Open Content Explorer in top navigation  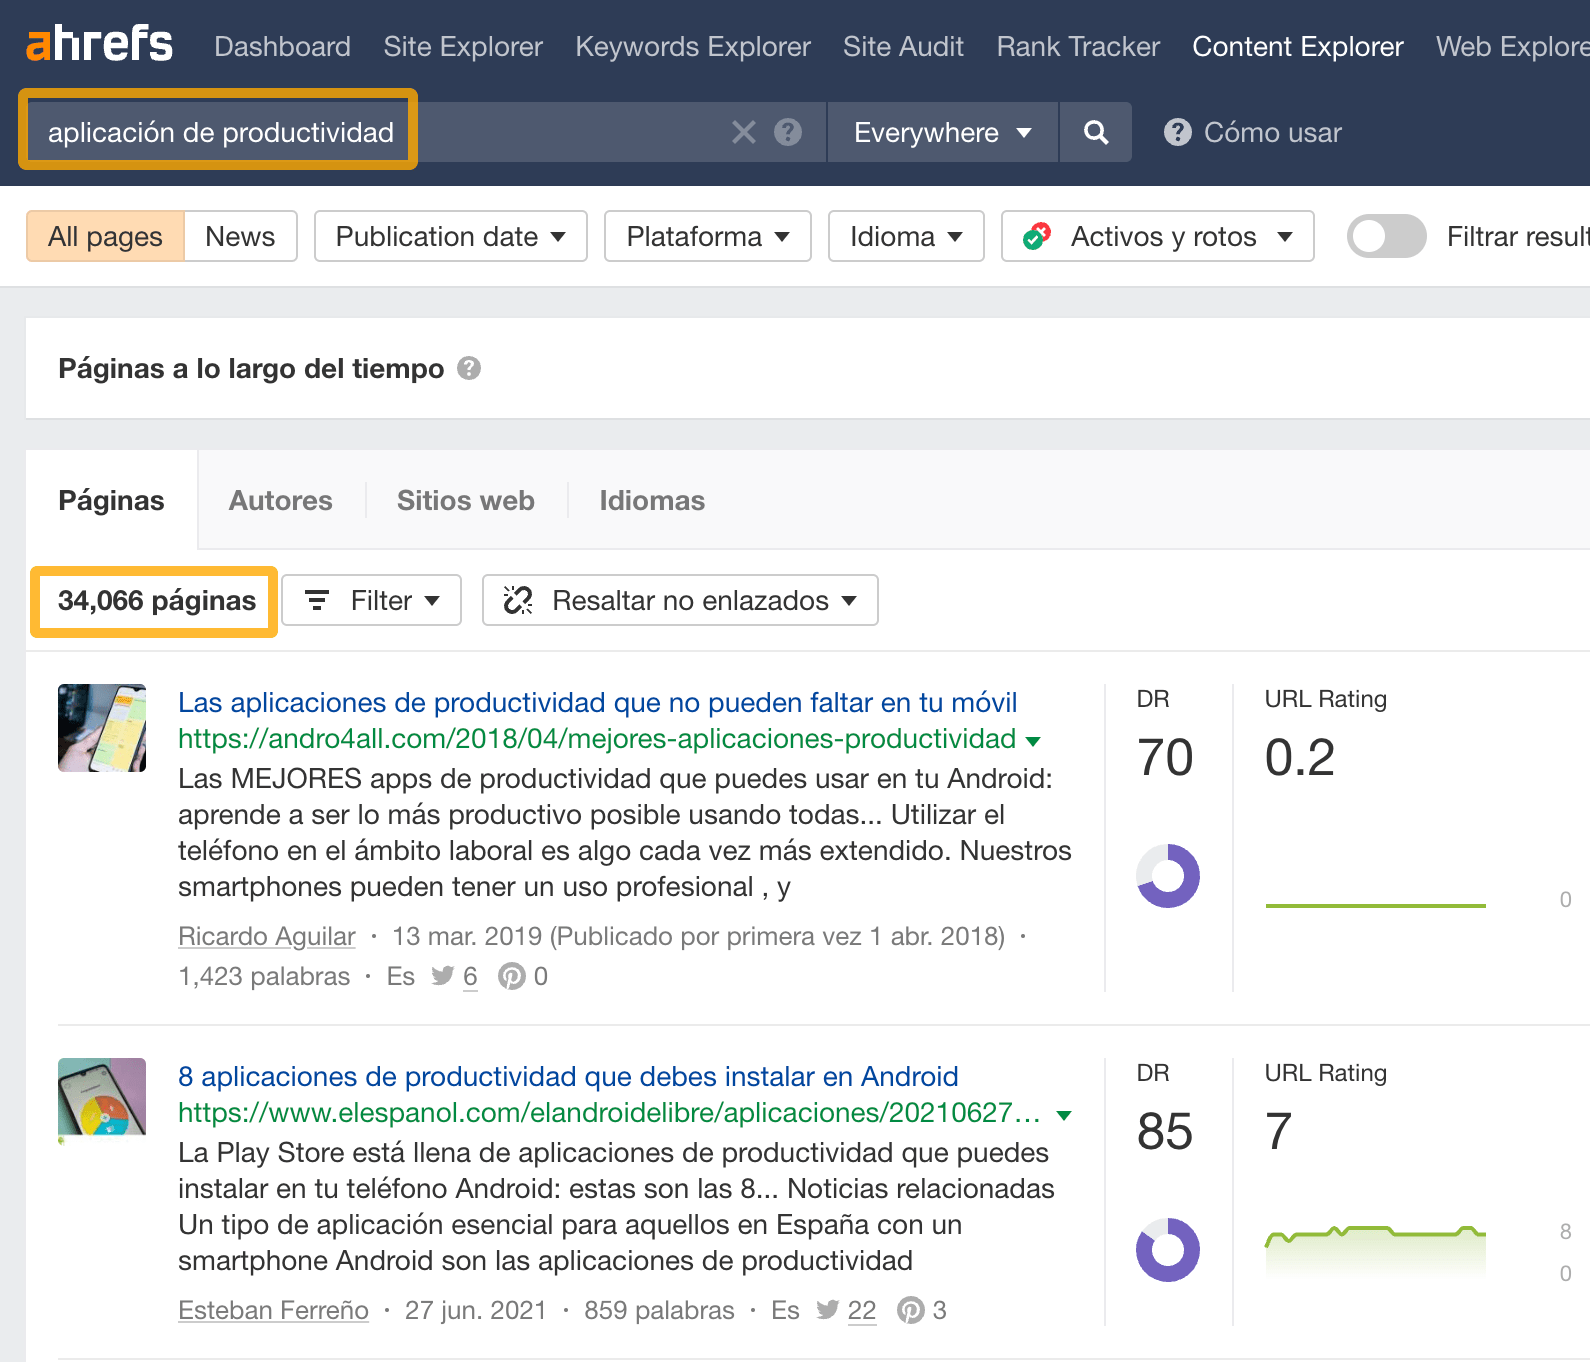pos(1298,46)
